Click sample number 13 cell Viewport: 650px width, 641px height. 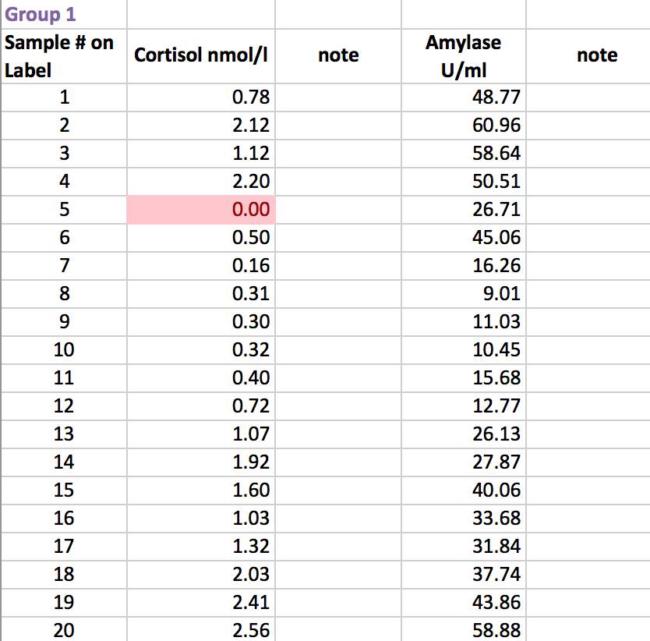pos(64,434)
